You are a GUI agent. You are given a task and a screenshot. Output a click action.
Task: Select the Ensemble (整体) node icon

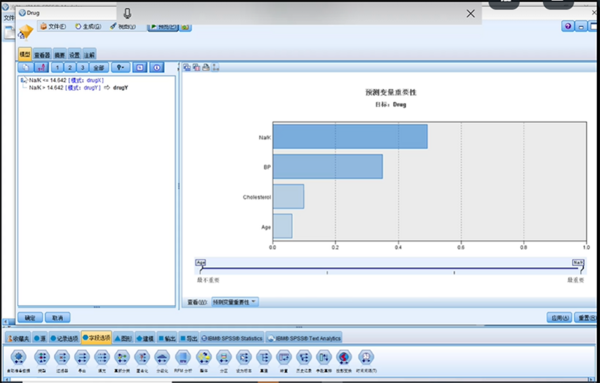(x=204, y=357)
